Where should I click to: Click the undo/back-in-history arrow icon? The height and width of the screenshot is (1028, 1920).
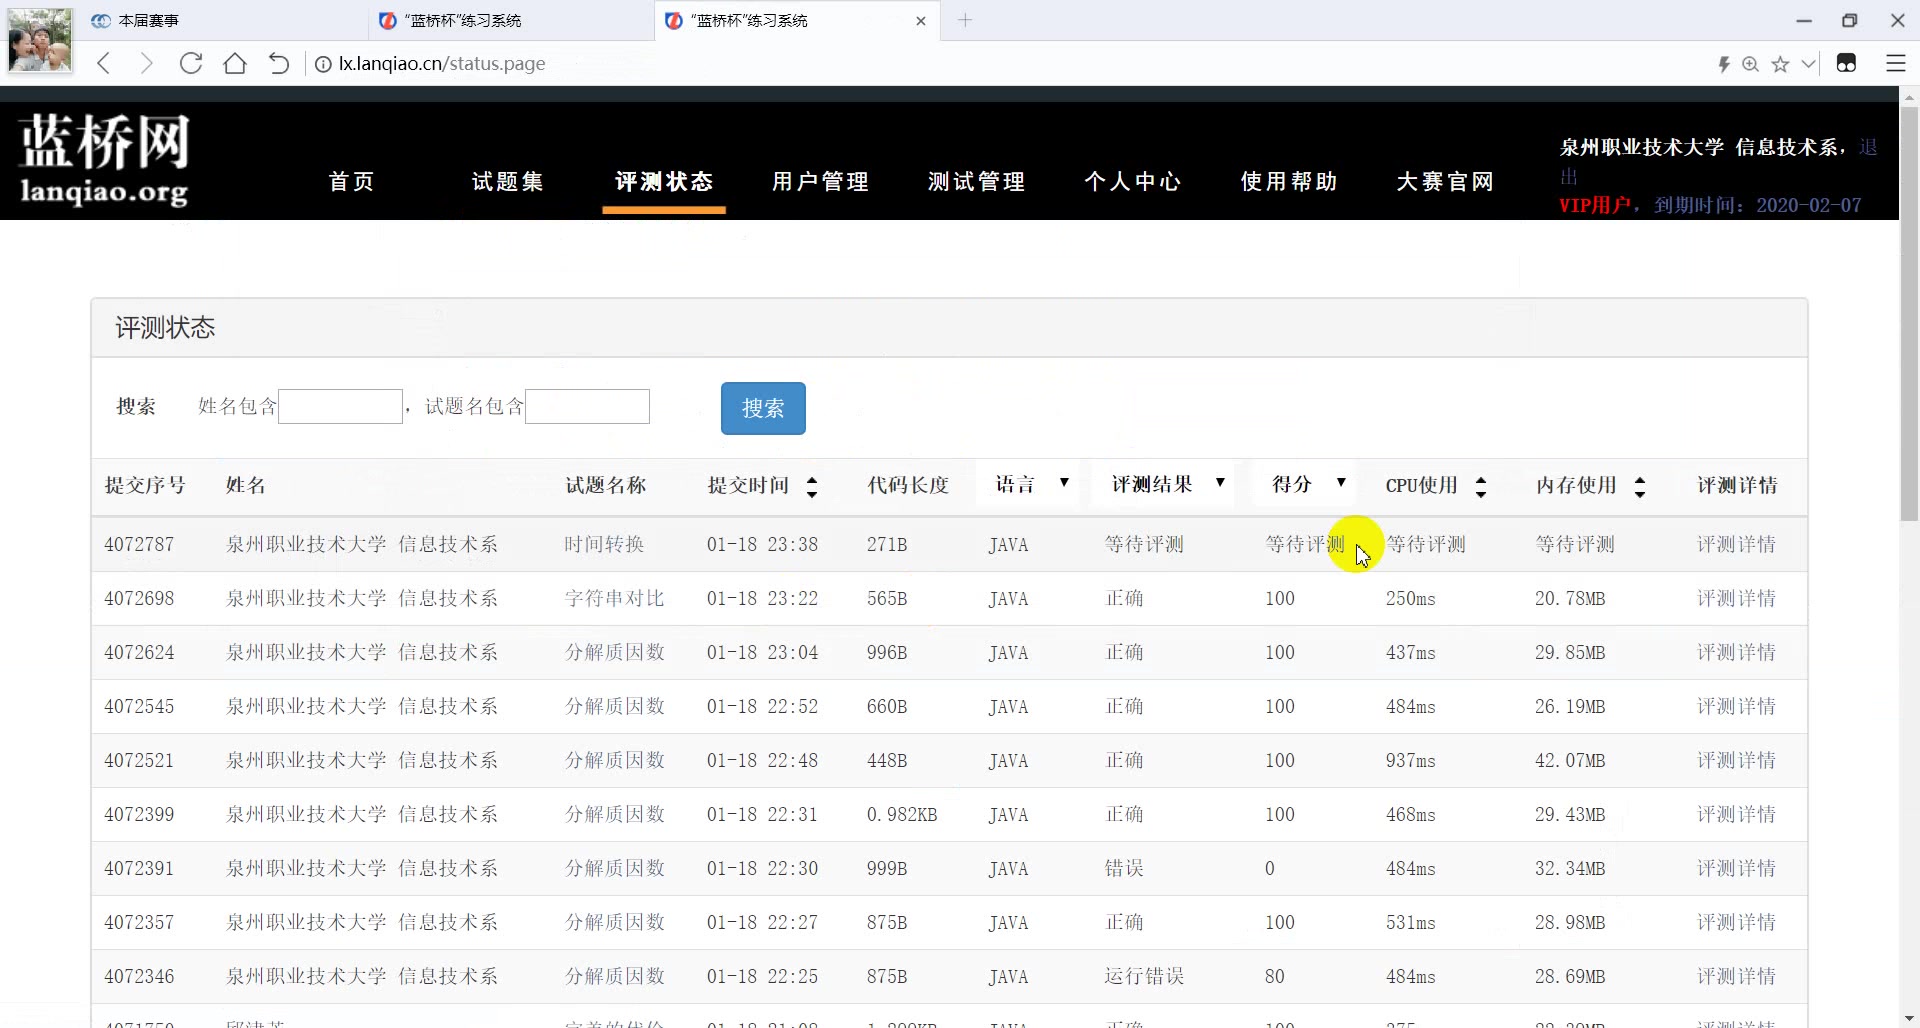click(278, 63)
